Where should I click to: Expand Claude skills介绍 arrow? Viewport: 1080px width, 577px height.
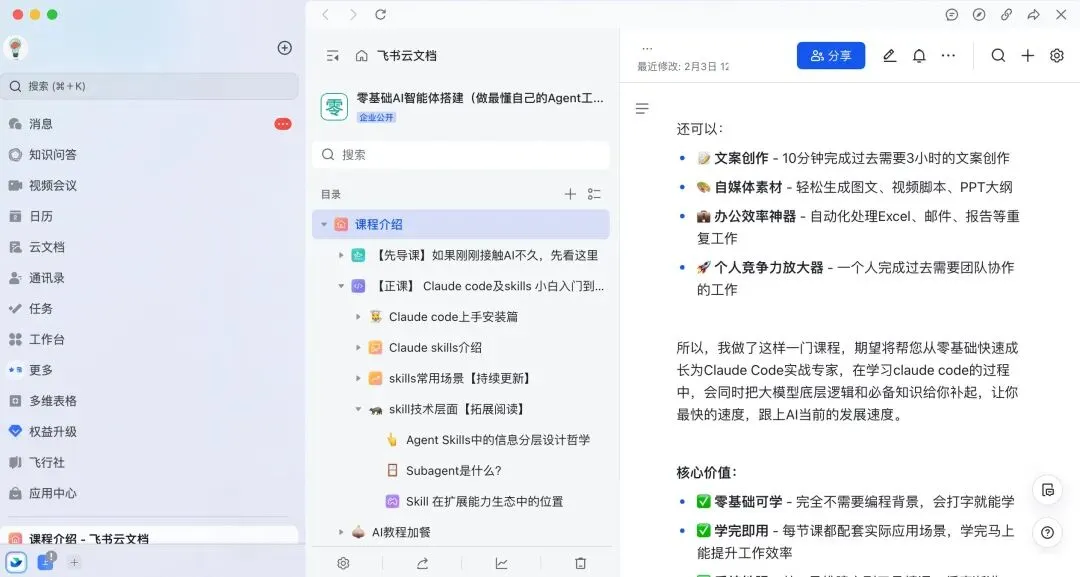click(358, 348)
